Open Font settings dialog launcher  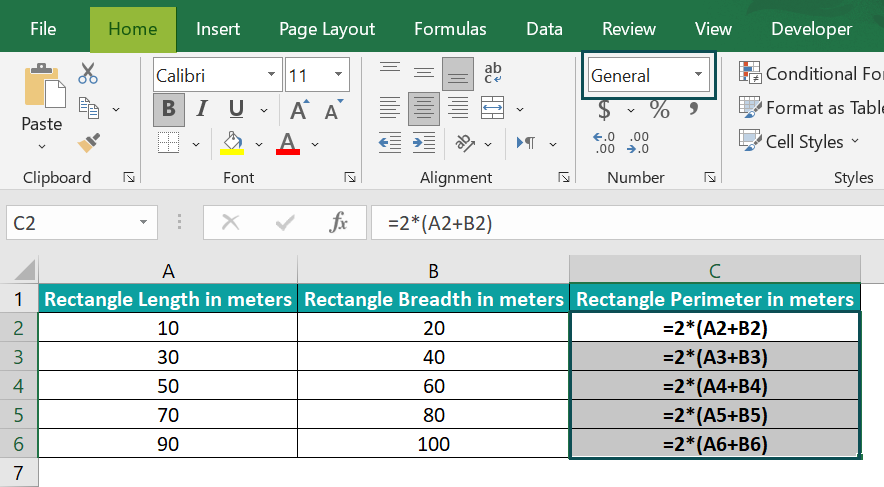pyautogui.click(x=350, y=178)
